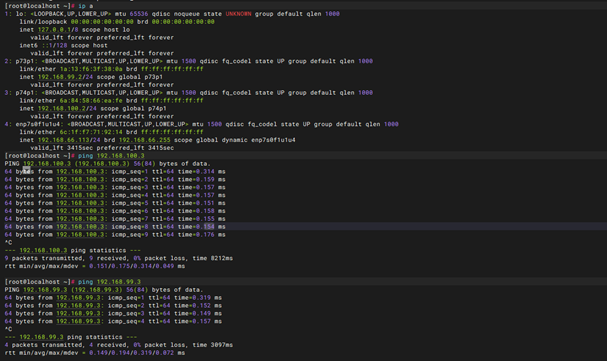Click "4 packets transmitted" text

pyautogui.click(x=43, y=345)
